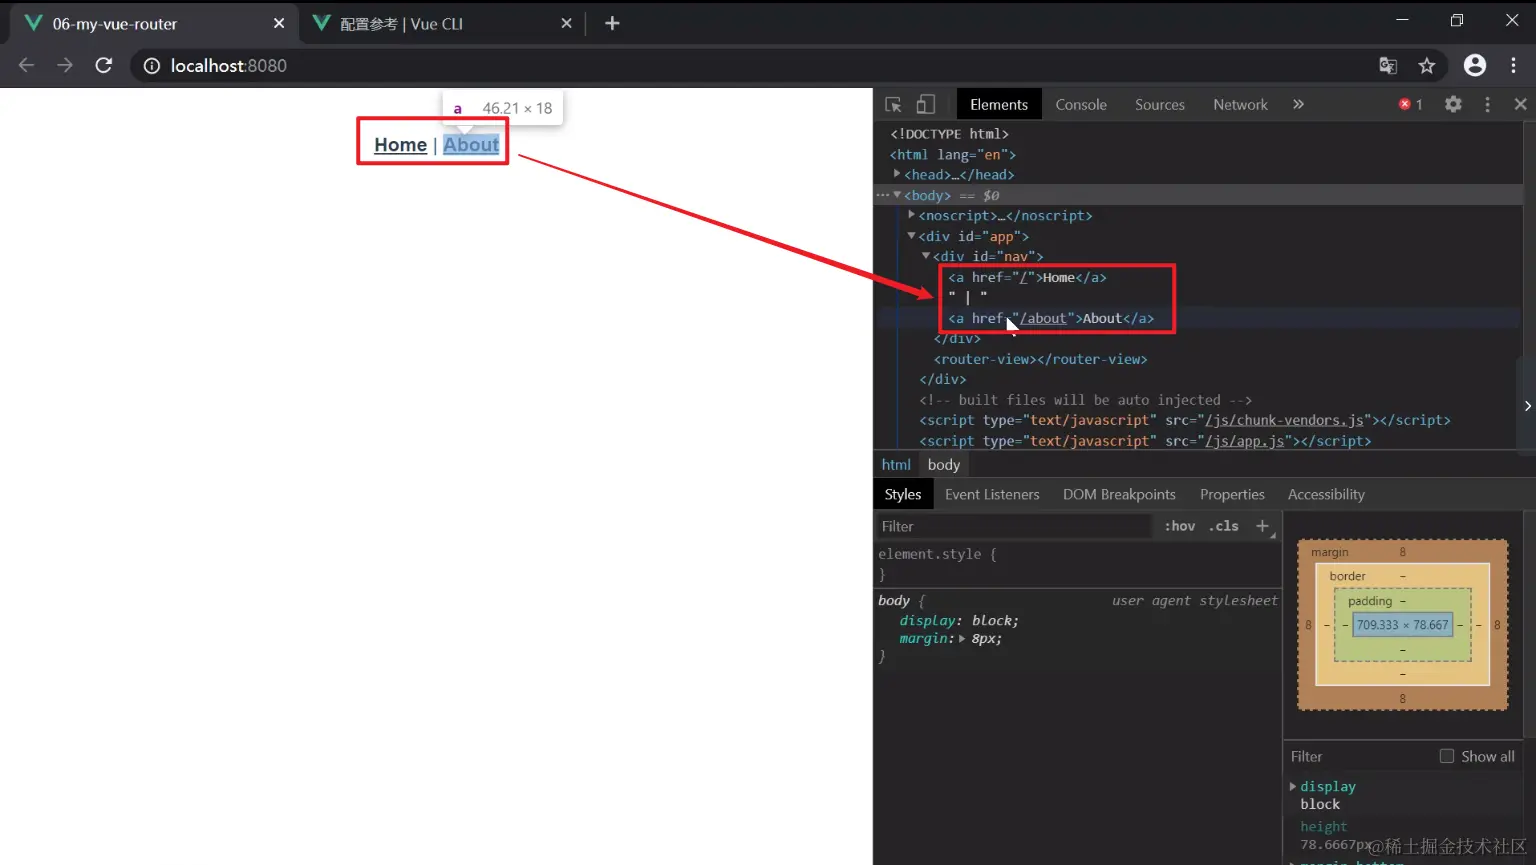
Task: Open the Sources panel tab
Action: (1160, 104)
